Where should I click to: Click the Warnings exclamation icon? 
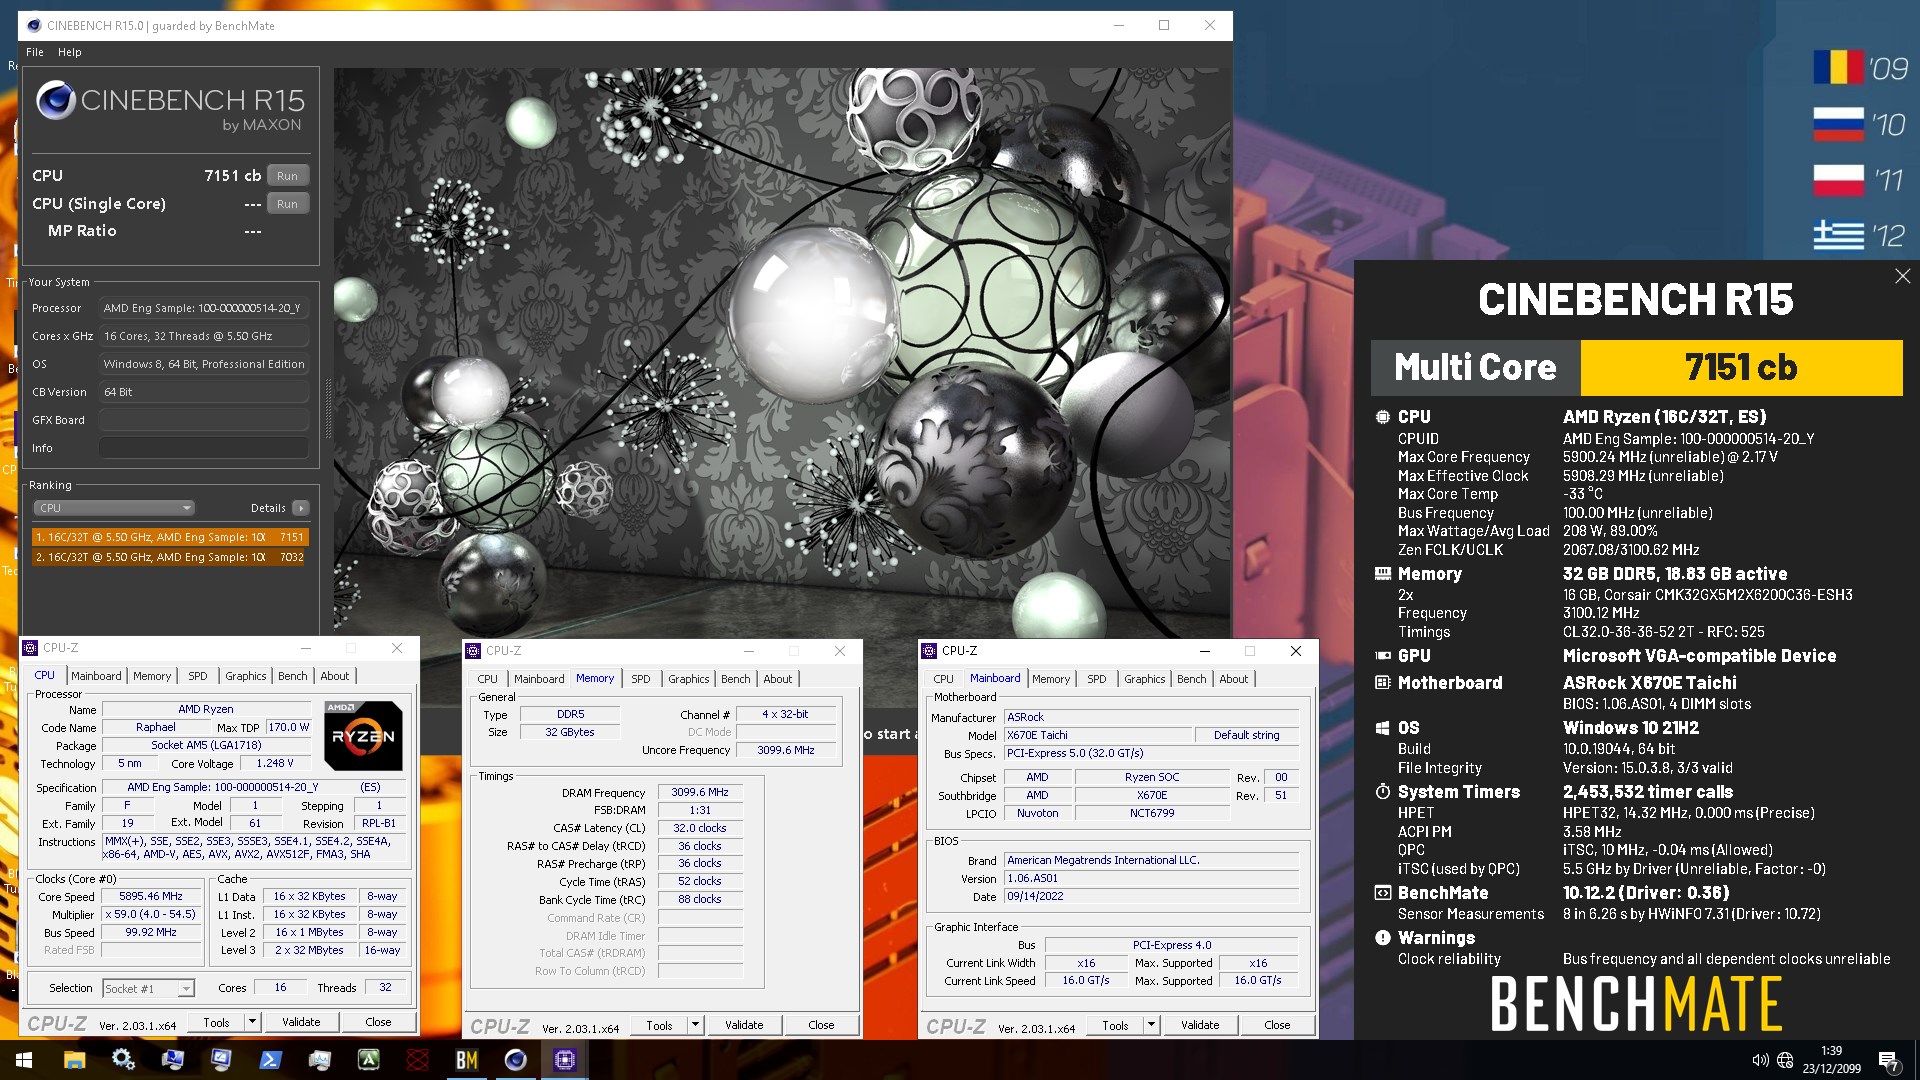pos(1382,938)
